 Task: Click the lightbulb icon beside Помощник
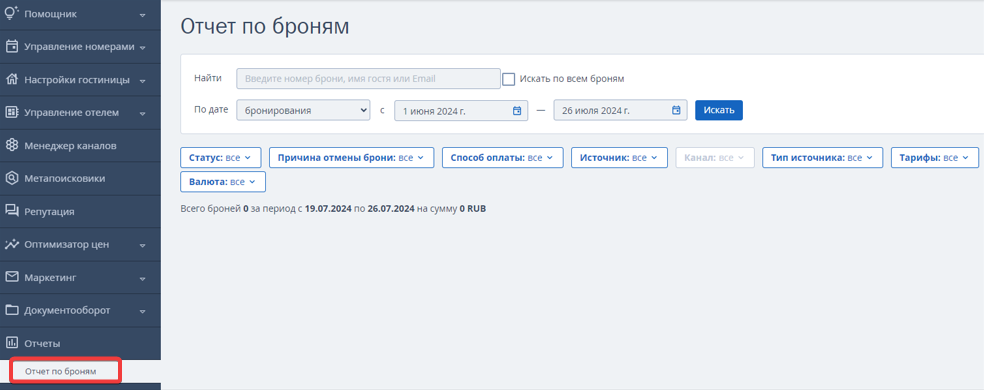(11, 13)
